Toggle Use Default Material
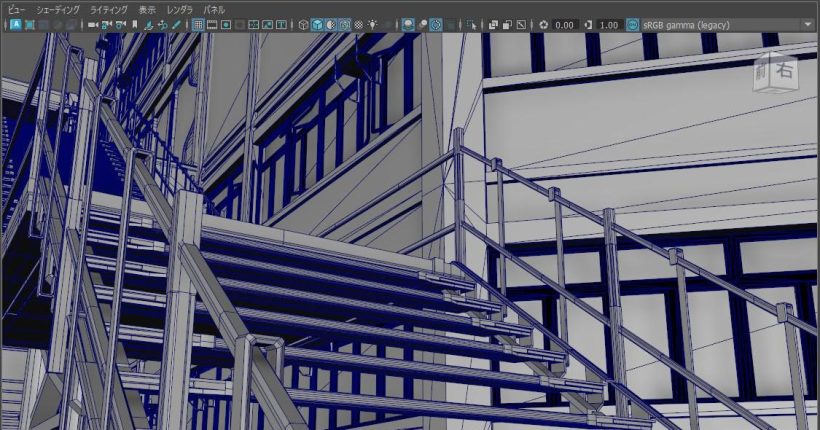Image resolution: width=820 pixels, height=430 pixels. tap(331, 25)
